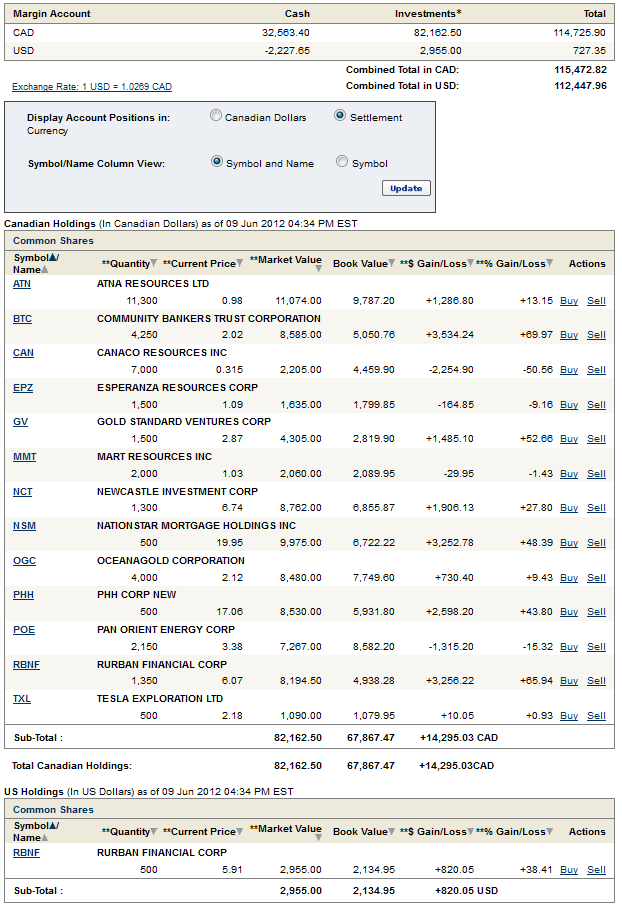
Task: Open the ATN symbol link
Action: tap(21, 284)
